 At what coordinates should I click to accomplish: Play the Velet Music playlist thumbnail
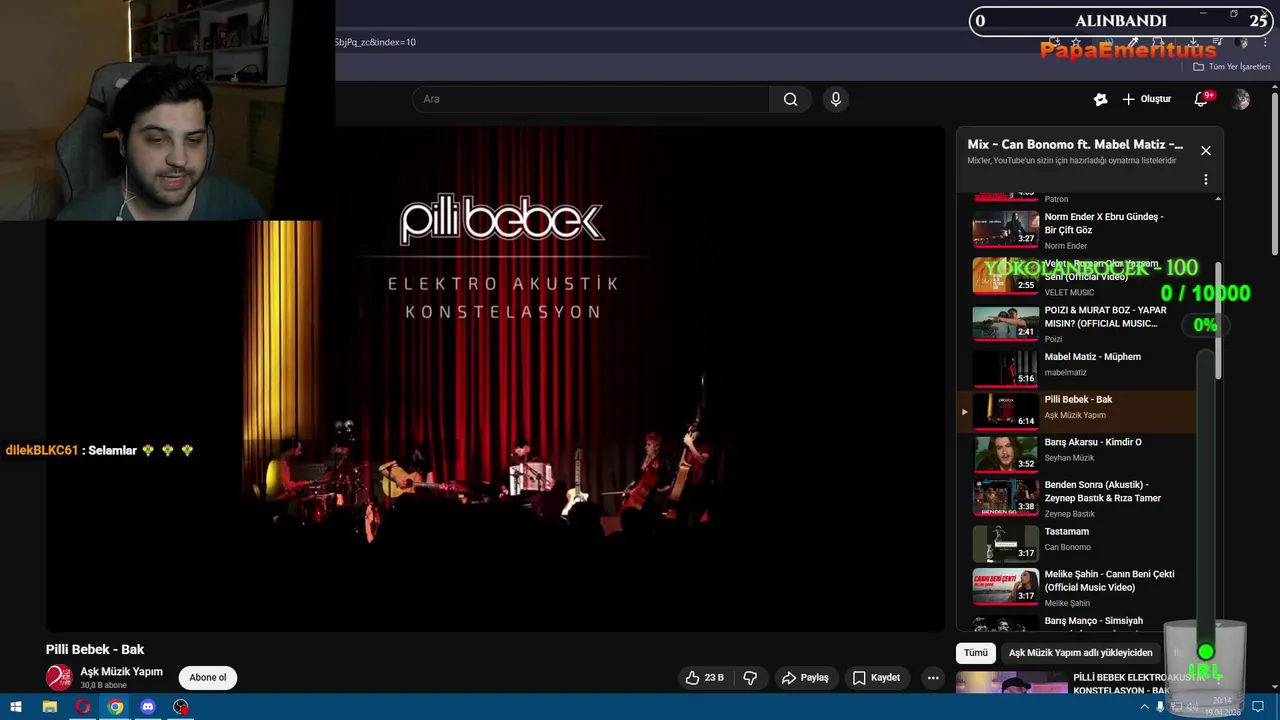tap(1005, 275)
